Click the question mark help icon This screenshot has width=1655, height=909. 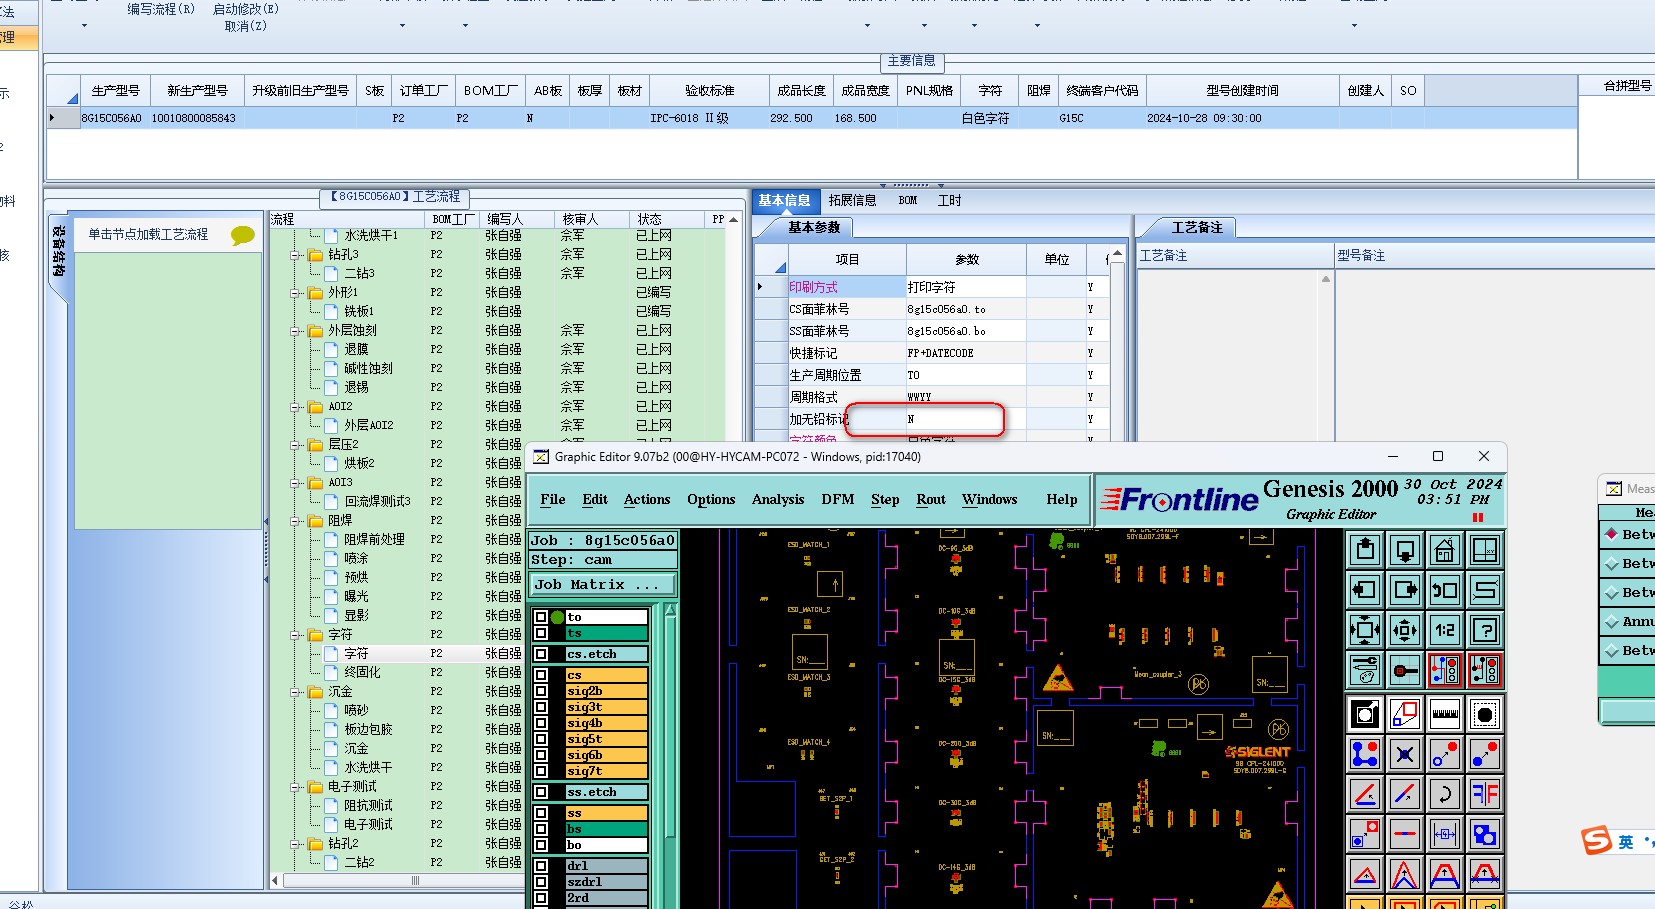[x=1485, y=630]
